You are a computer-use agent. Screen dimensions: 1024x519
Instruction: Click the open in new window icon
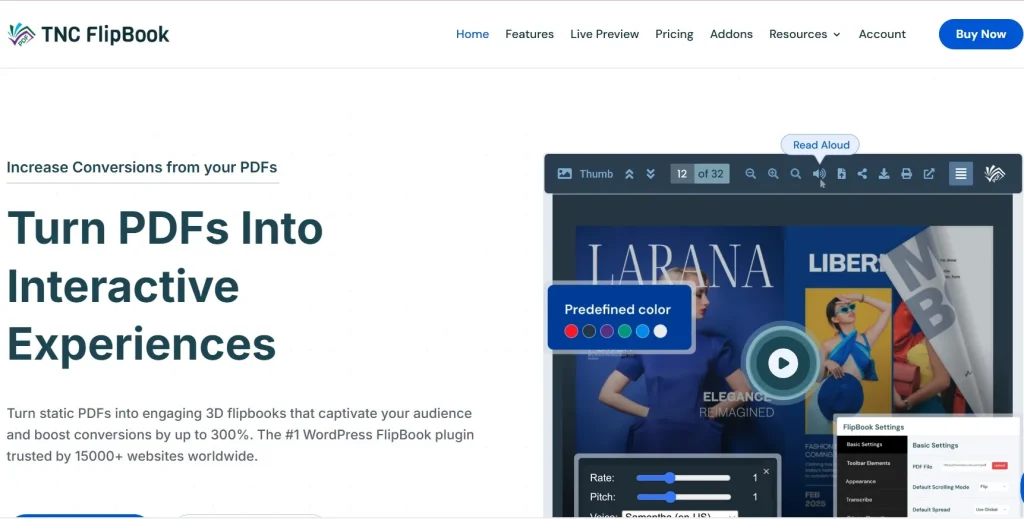929,174
